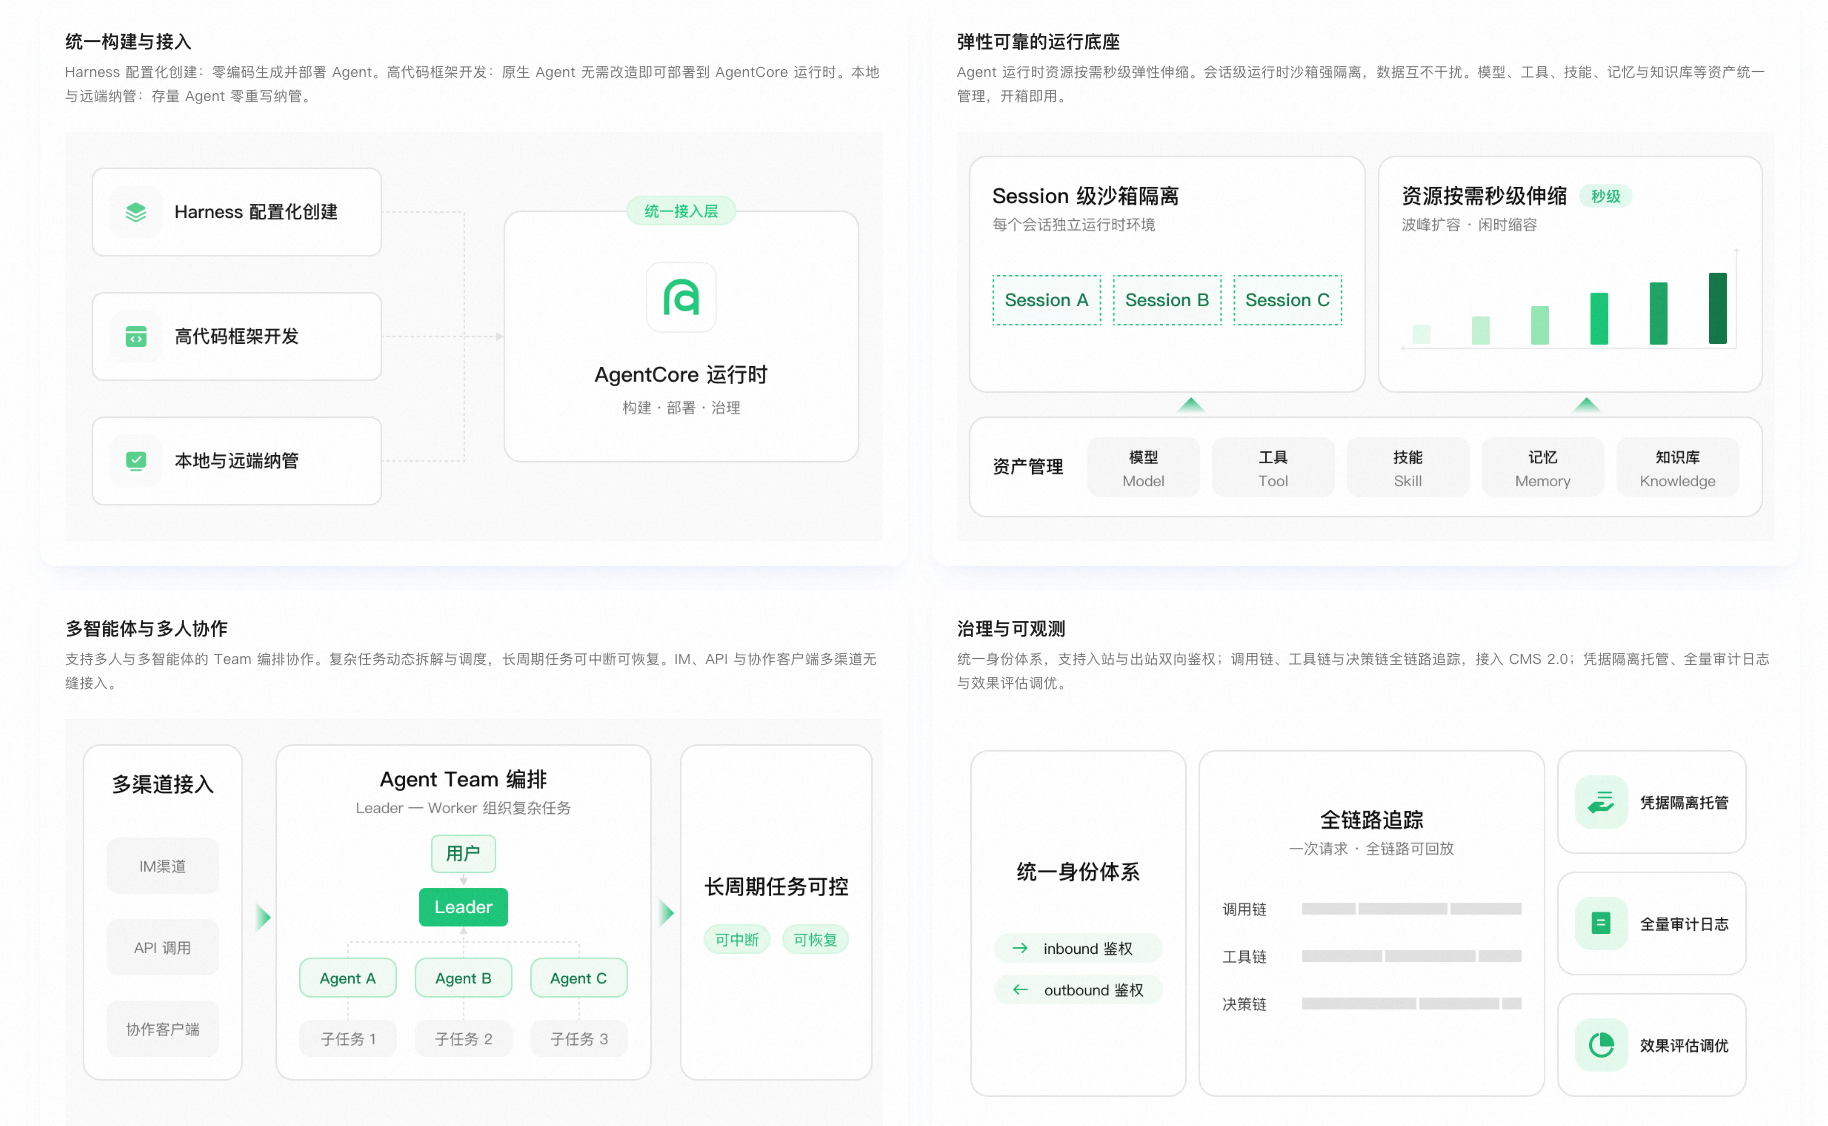Click the lightest green bar in scaling chart
1828x1126 pixels.
[x=1421, y=334]
